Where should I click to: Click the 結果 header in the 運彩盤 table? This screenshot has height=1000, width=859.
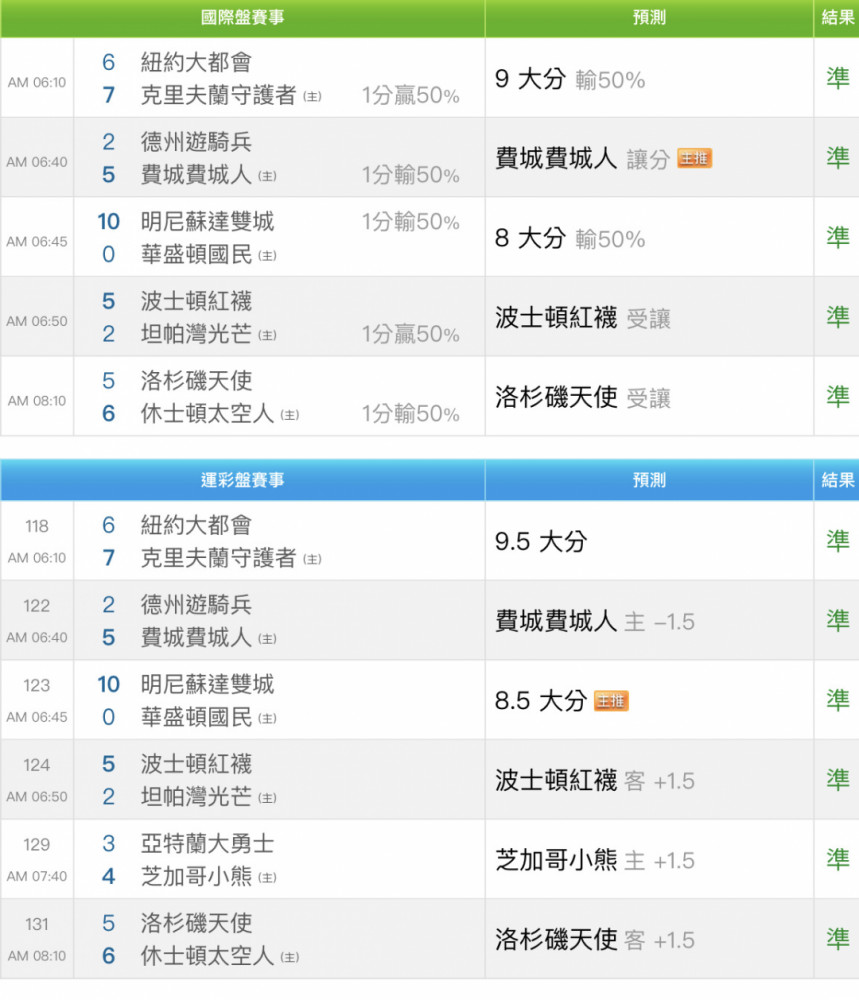click(837, 480)
